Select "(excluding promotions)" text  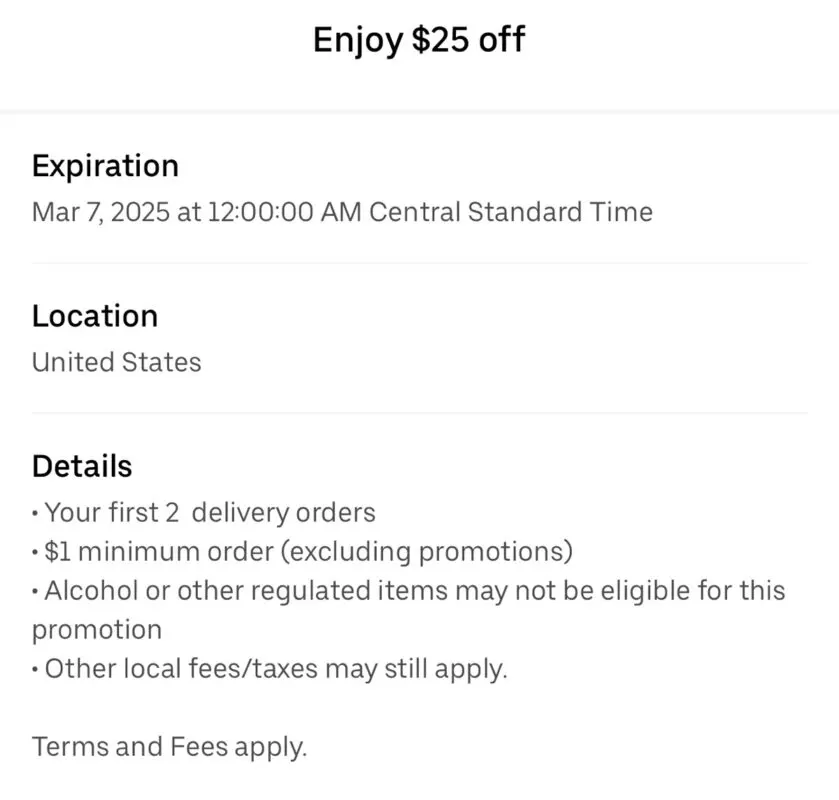click(x=427, y=552)
